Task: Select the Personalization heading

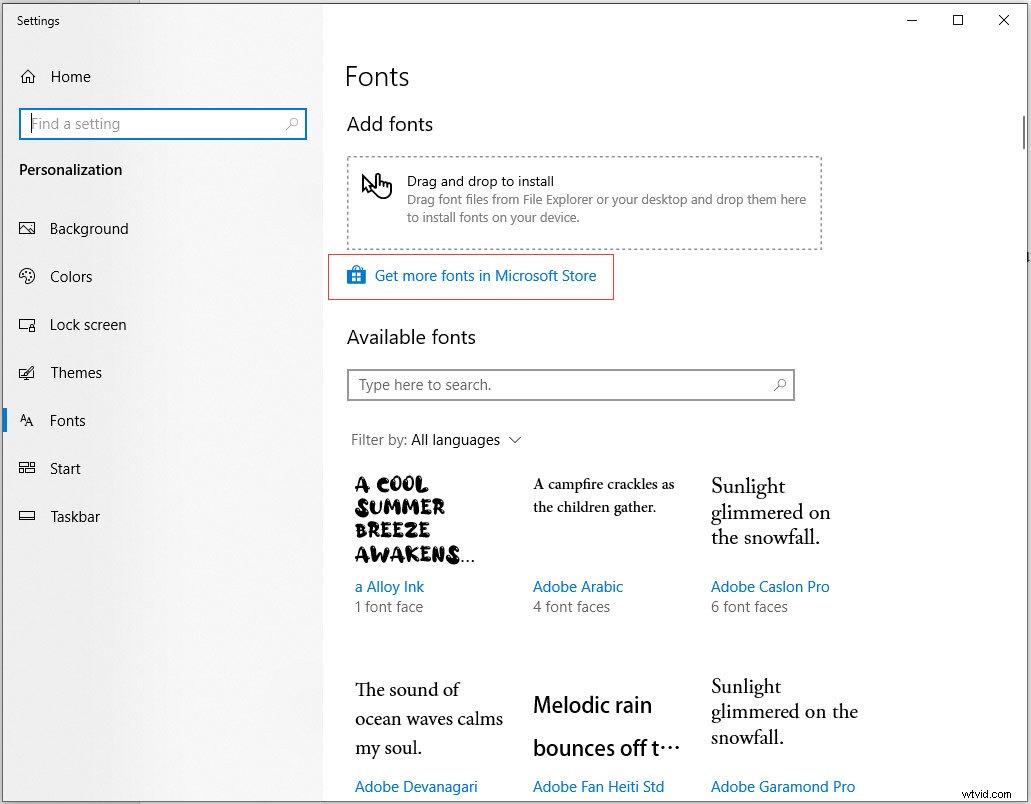Action: [70, 170]
